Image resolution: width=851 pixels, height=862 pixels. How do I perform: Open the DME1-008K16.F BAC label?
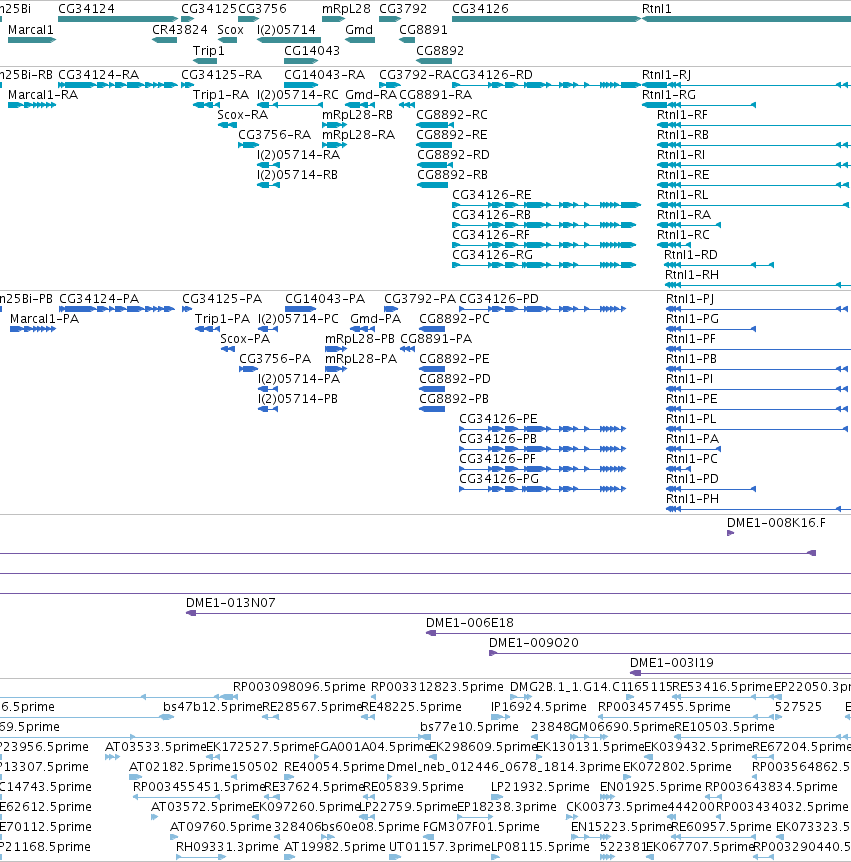coord(776,523)
